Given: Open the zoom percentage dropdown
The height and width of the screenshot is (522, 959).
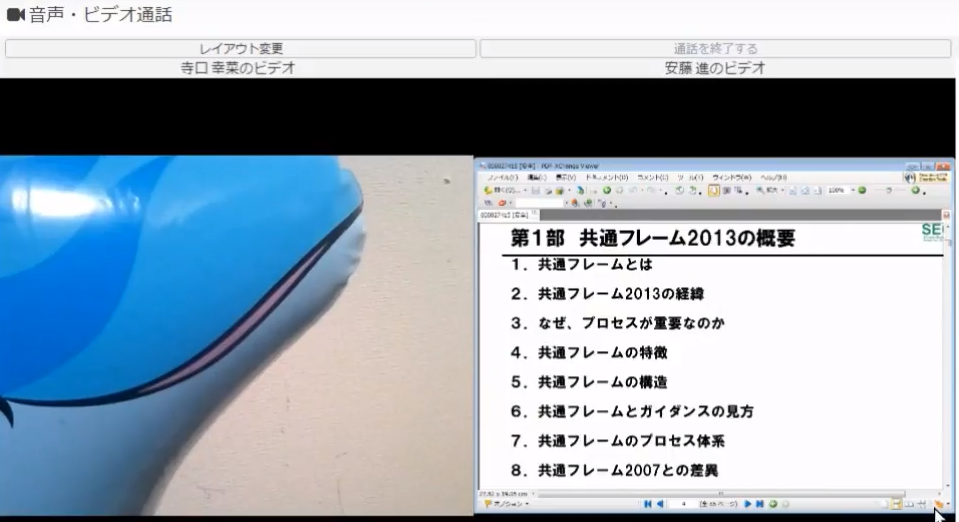Looking at the screenshot, I should coord(838,190).
